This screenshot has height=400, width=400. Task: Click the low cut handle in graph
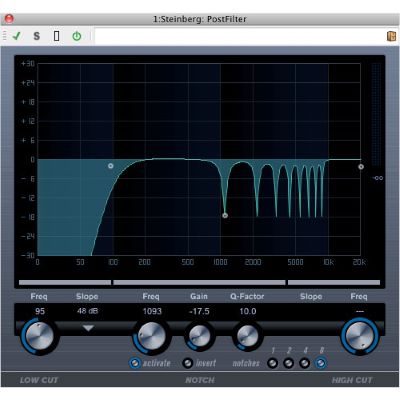tap(111, 166)
